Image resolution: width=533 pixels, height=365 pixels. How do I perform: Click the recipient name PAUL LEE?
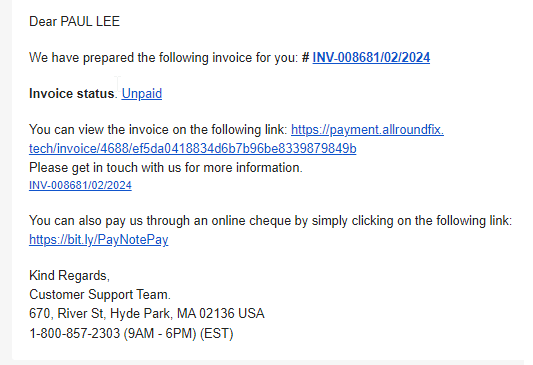(x=90, y=21)
